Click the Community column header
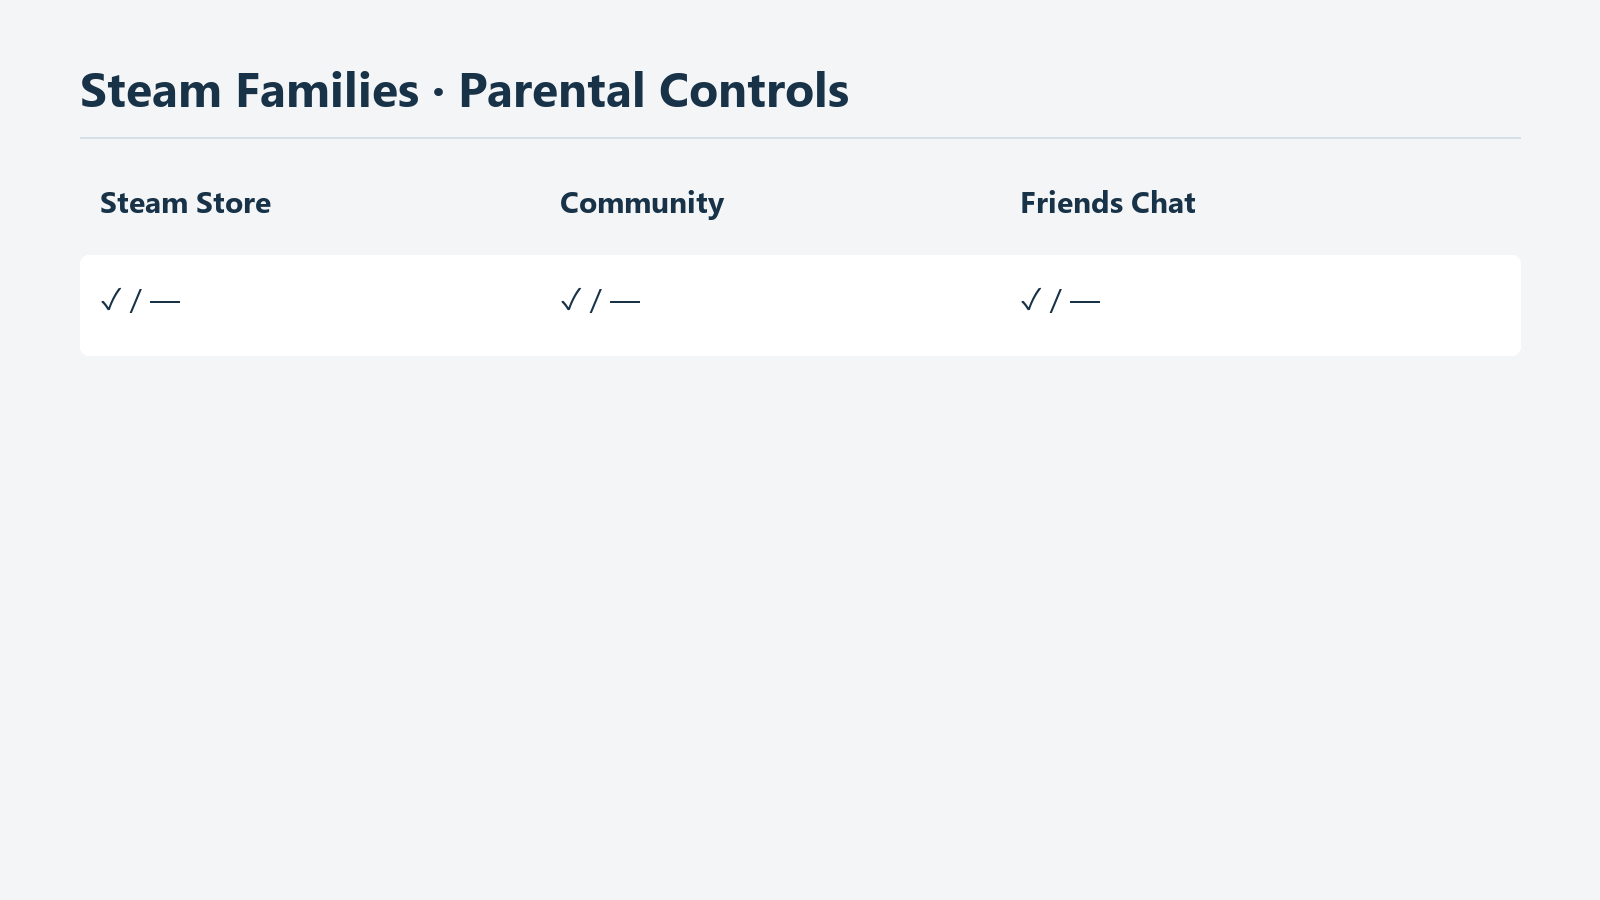1600x900 pixels. [x=642, y=204]
